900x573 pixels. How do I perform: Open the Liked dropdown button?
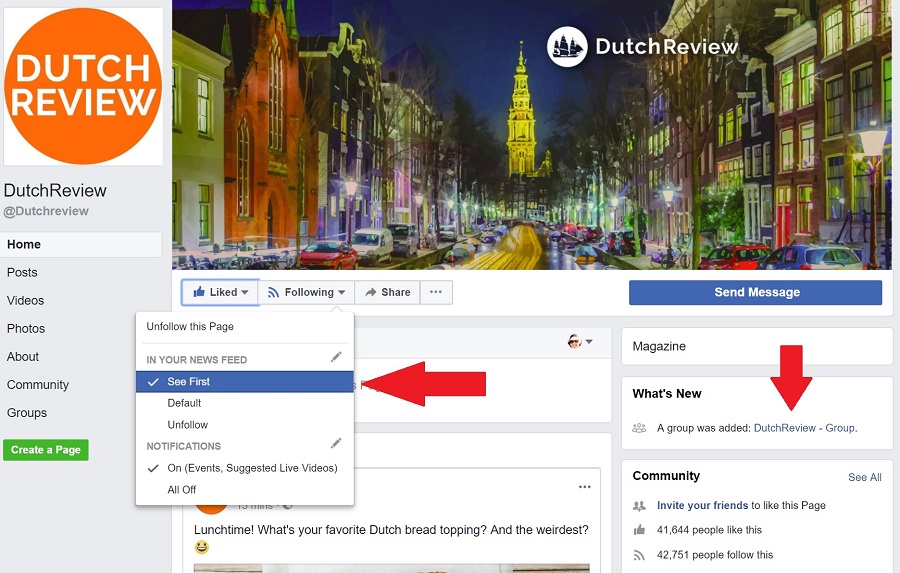point(220,292)
